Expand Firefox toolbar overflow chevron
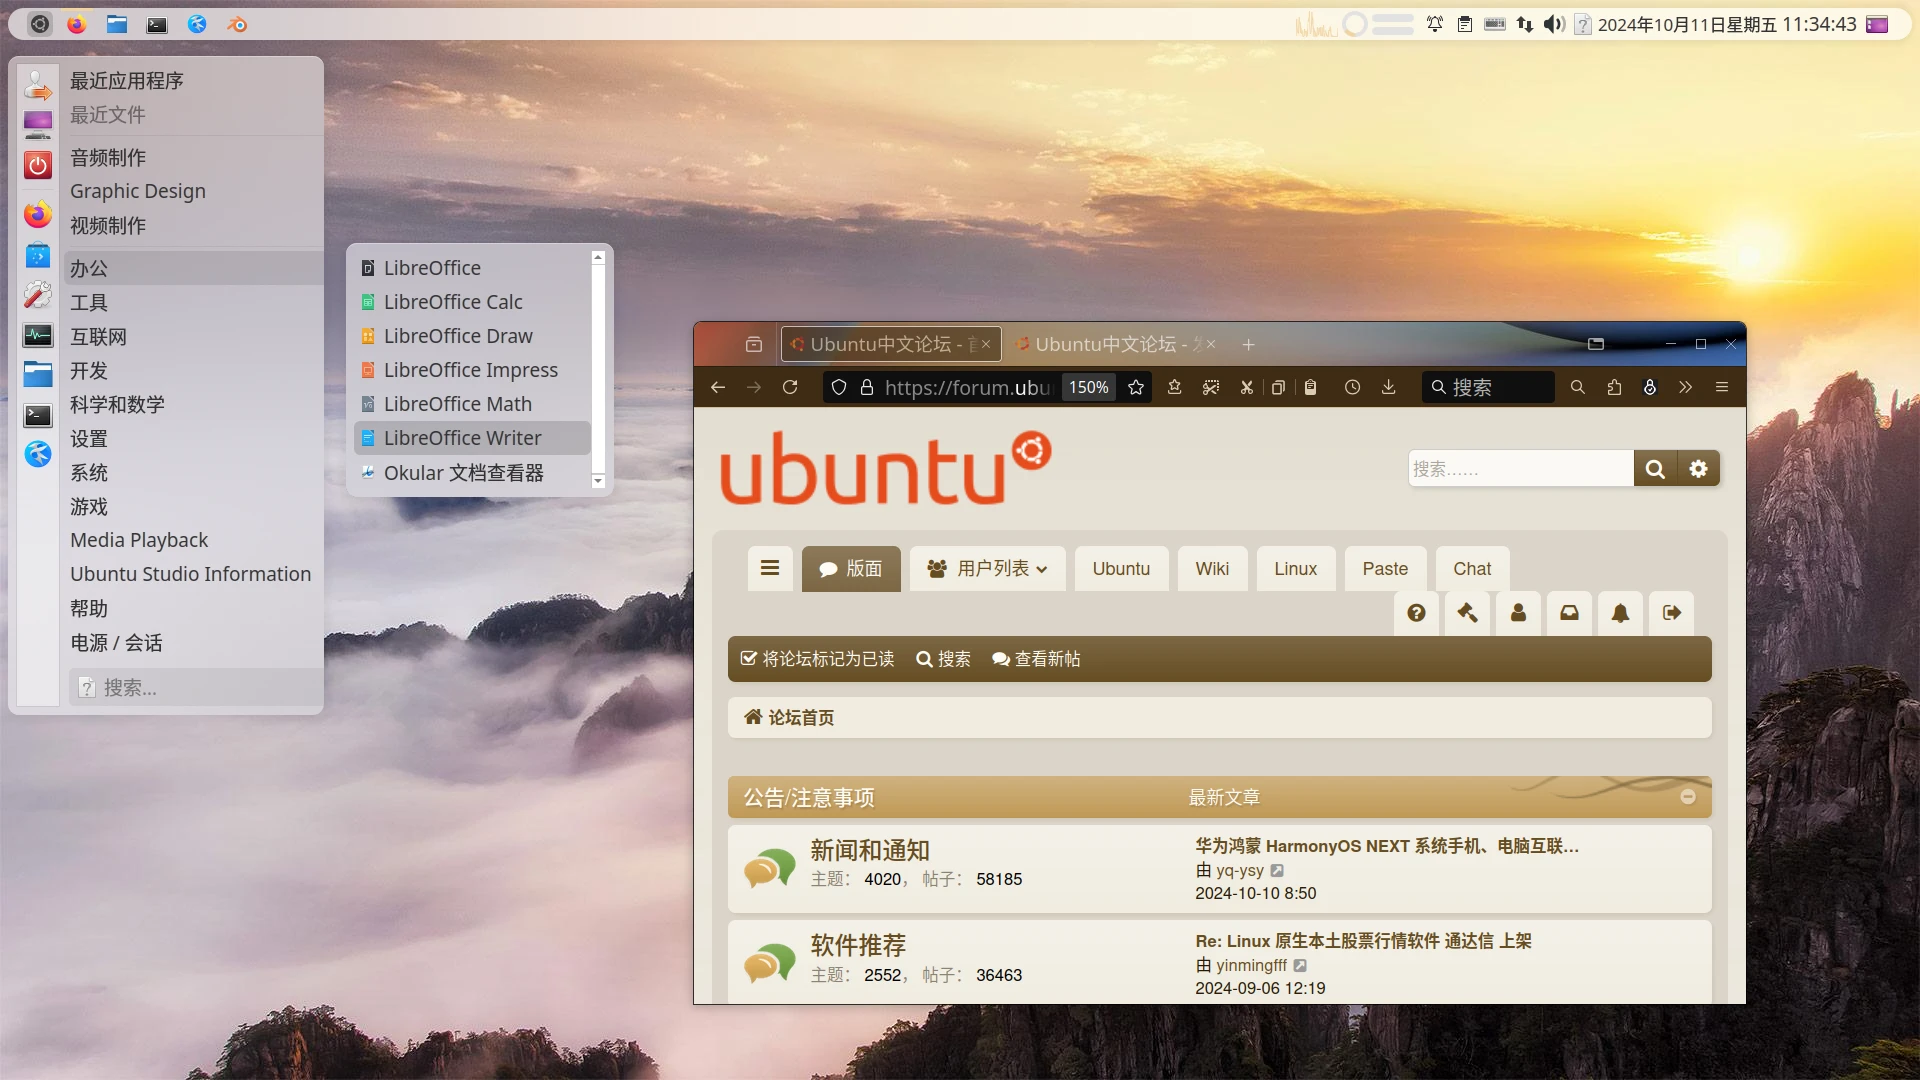This screenshot has height=1080, width=1920. pos(1685,387)
